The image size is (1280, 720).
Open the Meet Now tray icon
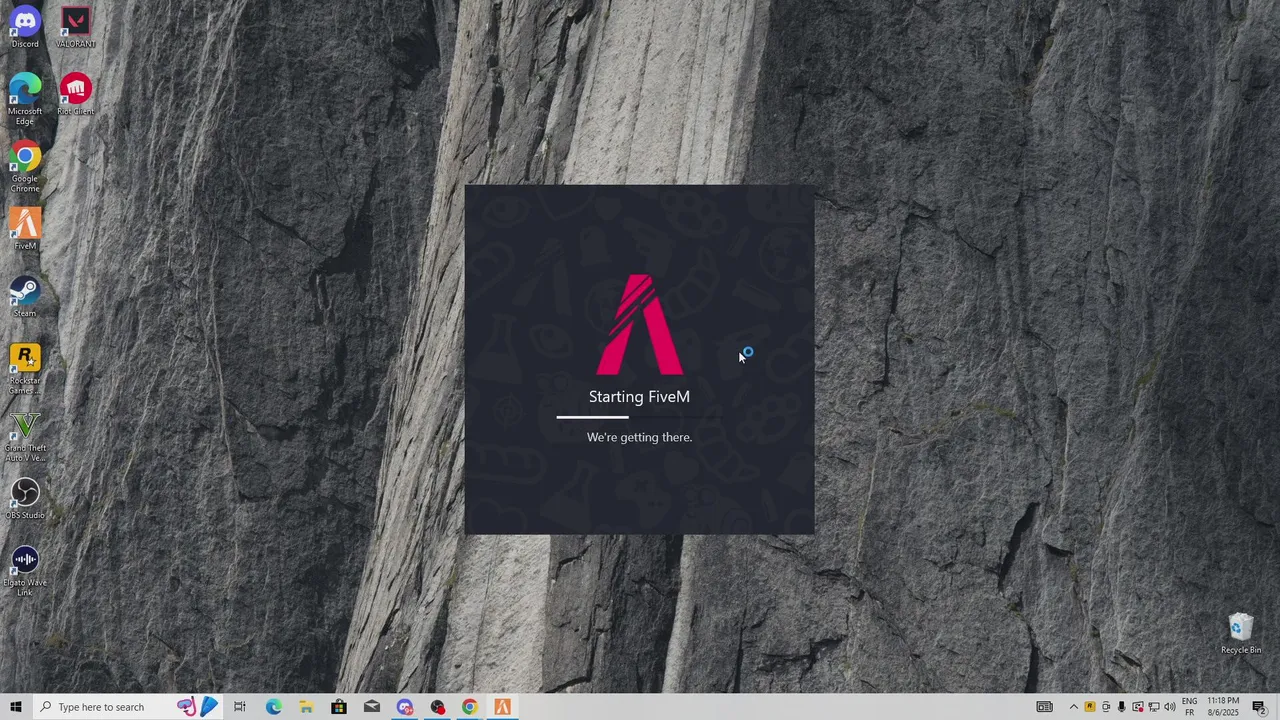click(1106, 707)
